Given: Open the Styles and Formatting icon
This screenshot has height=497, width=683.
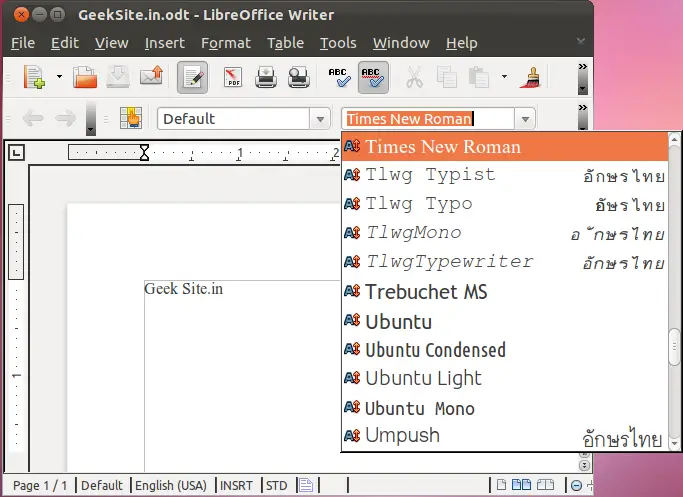Looking at the screenshot, I should coord(131,118).
